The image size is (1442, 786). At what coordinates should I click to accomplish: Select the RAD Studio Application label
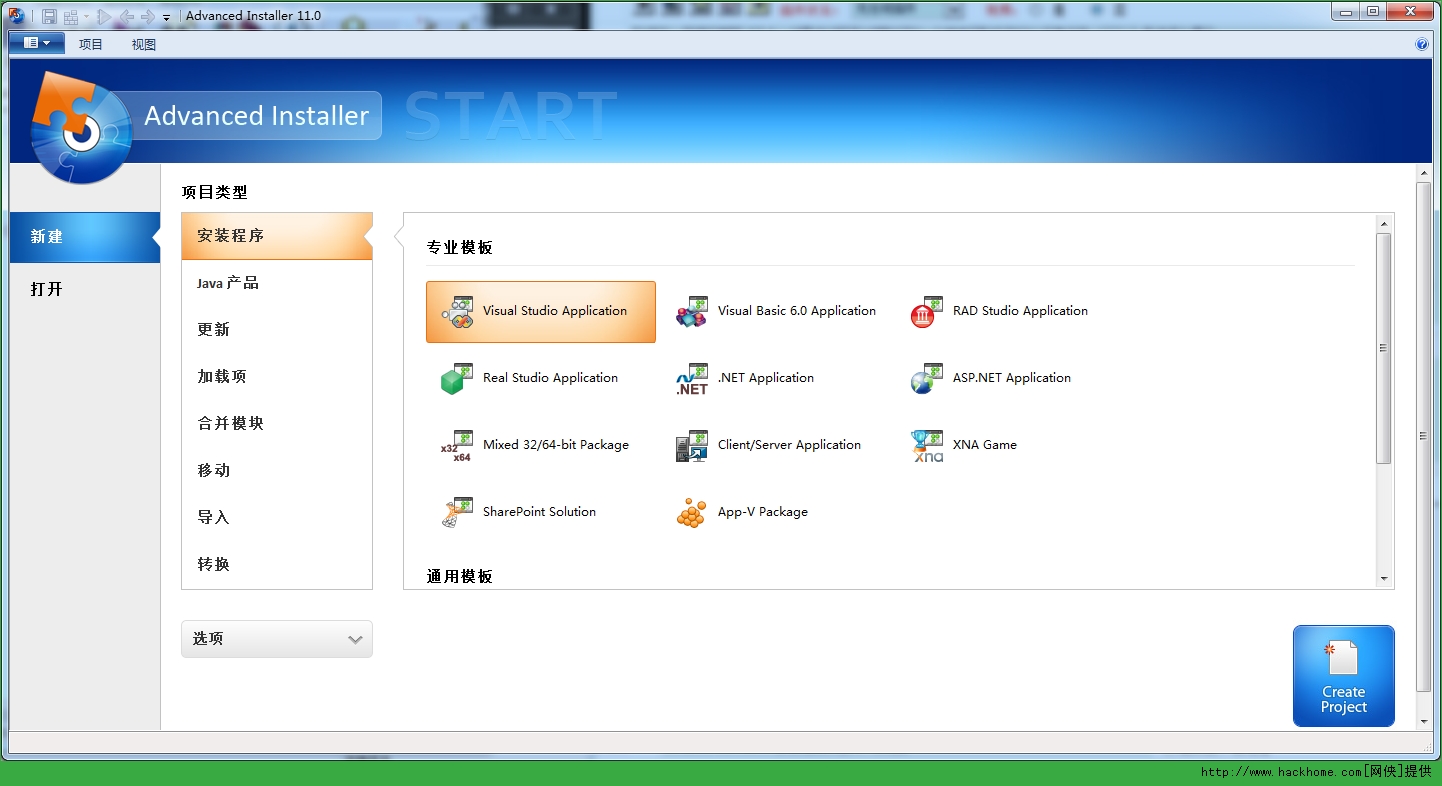pos(1020,311)
